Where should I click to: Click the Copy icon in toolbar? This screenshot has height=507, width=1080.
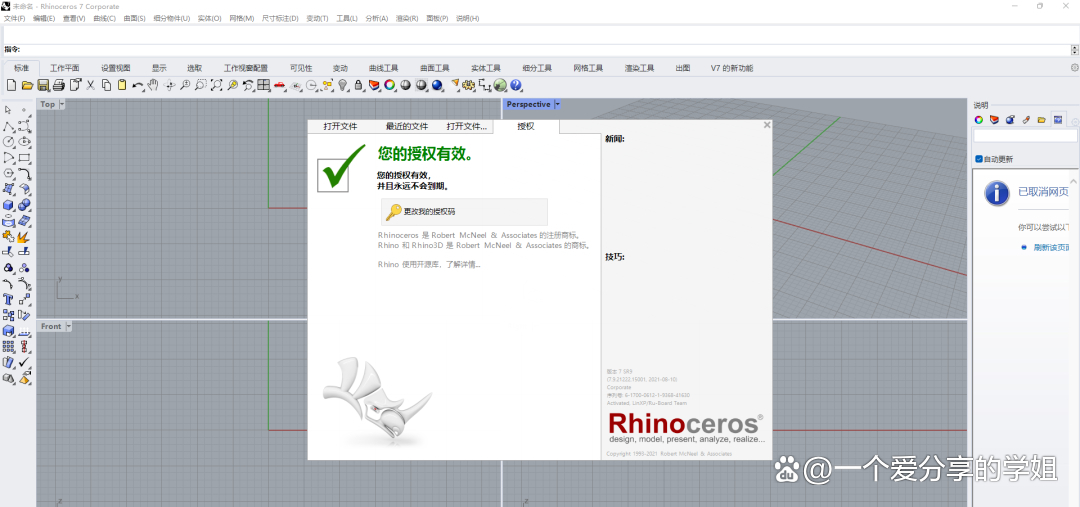point(106,85)
